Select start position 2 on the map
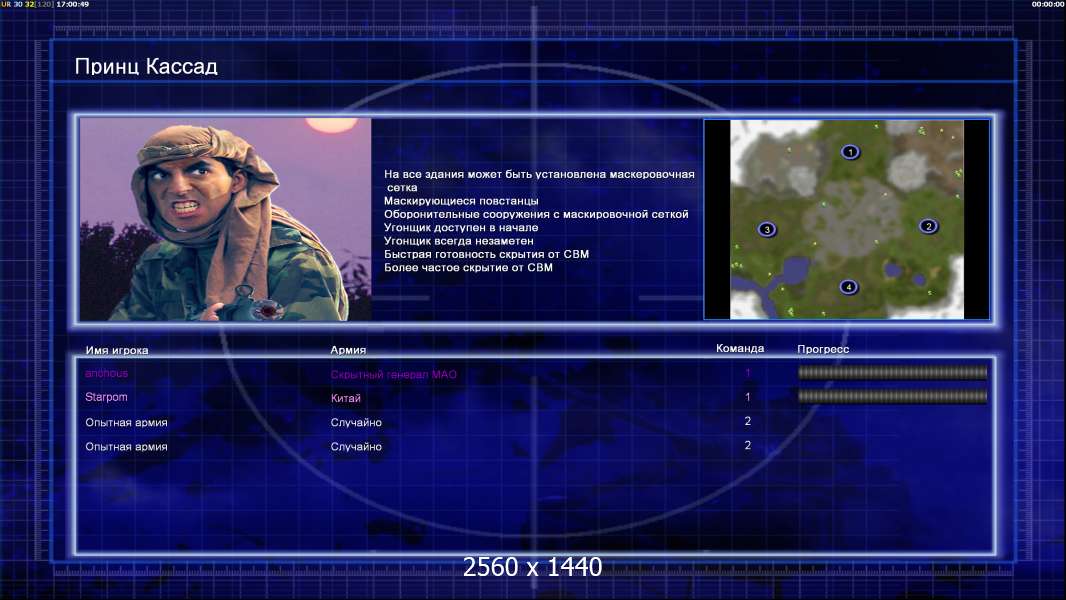1066x600 pixels. click(x=929, y=226)
